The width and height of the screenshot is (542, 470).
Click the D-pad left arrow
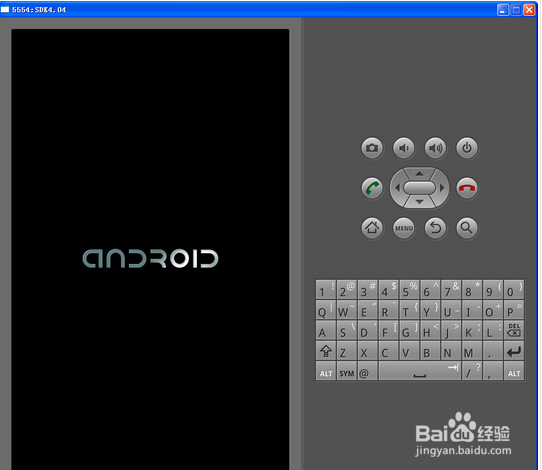(397, 188)
